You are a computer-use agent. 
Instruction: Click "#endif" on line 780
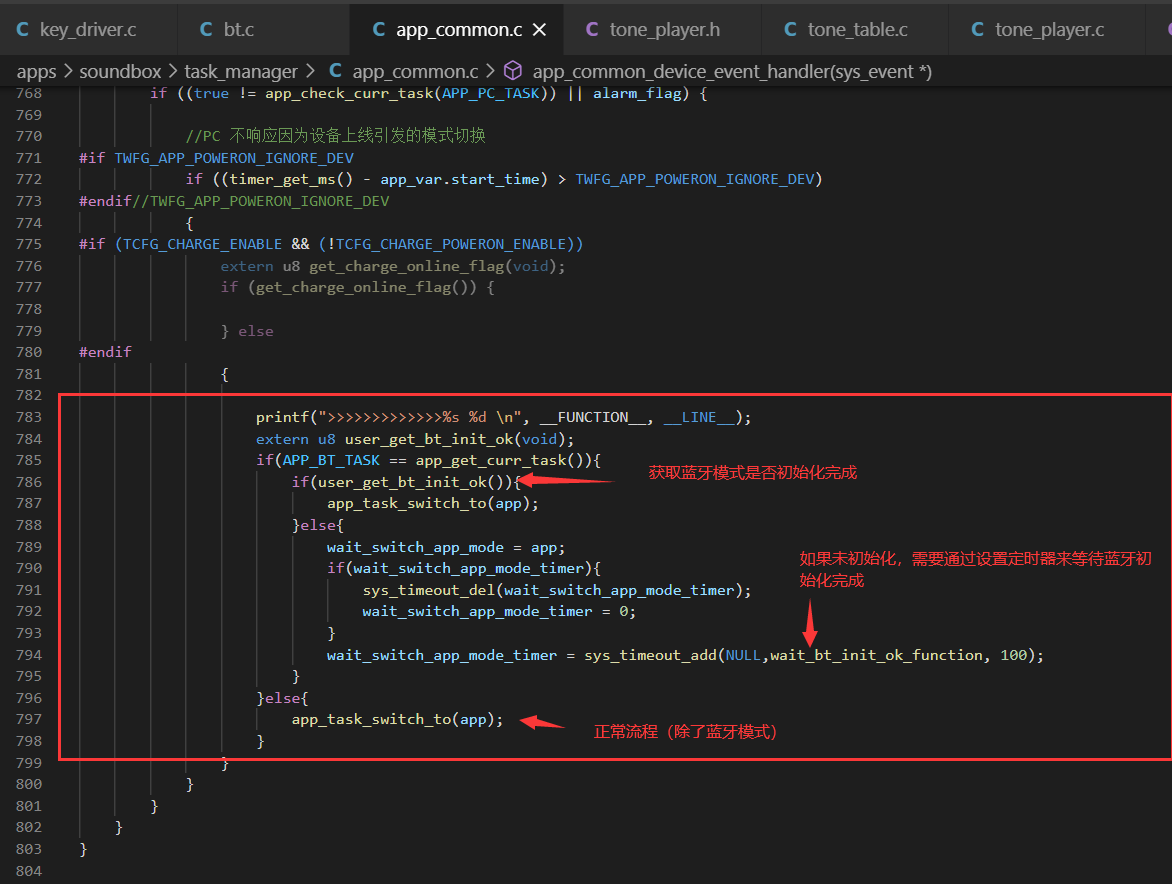click(105, 352)
